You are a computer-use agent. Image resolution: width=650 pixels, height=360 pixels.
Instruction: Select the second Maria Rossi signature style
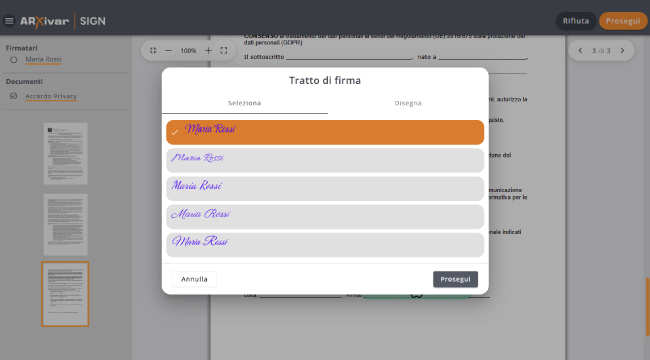[325, 161]
